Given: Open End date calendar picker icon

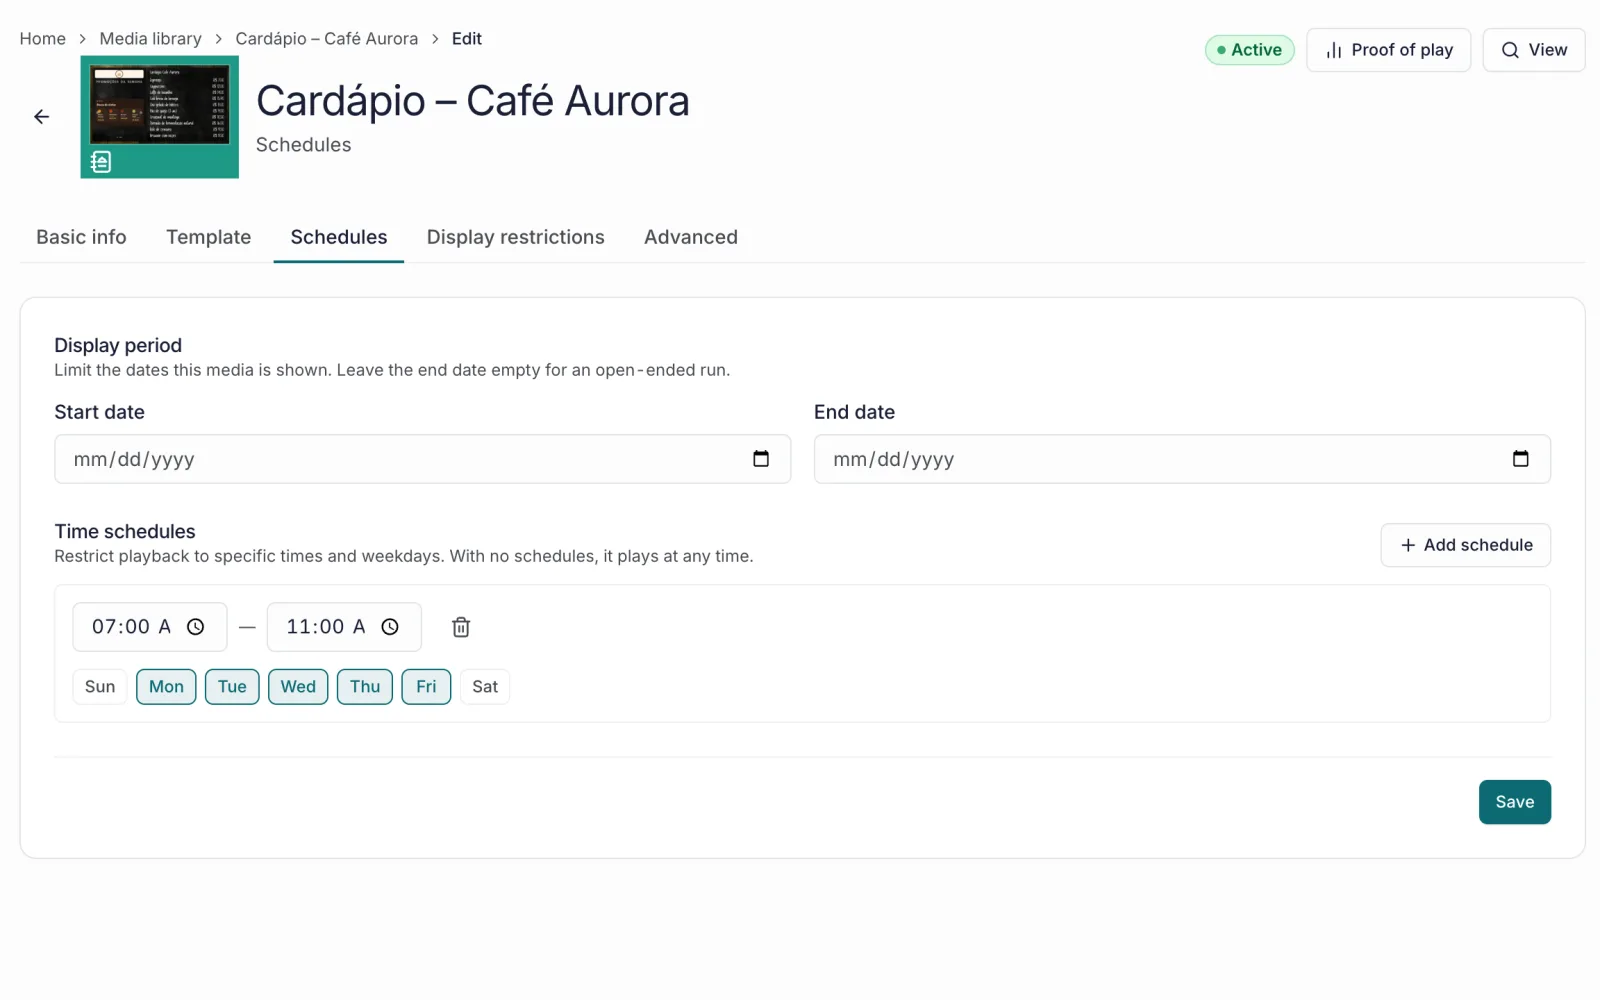Looking at the screenshot, I should (1521, 459).
